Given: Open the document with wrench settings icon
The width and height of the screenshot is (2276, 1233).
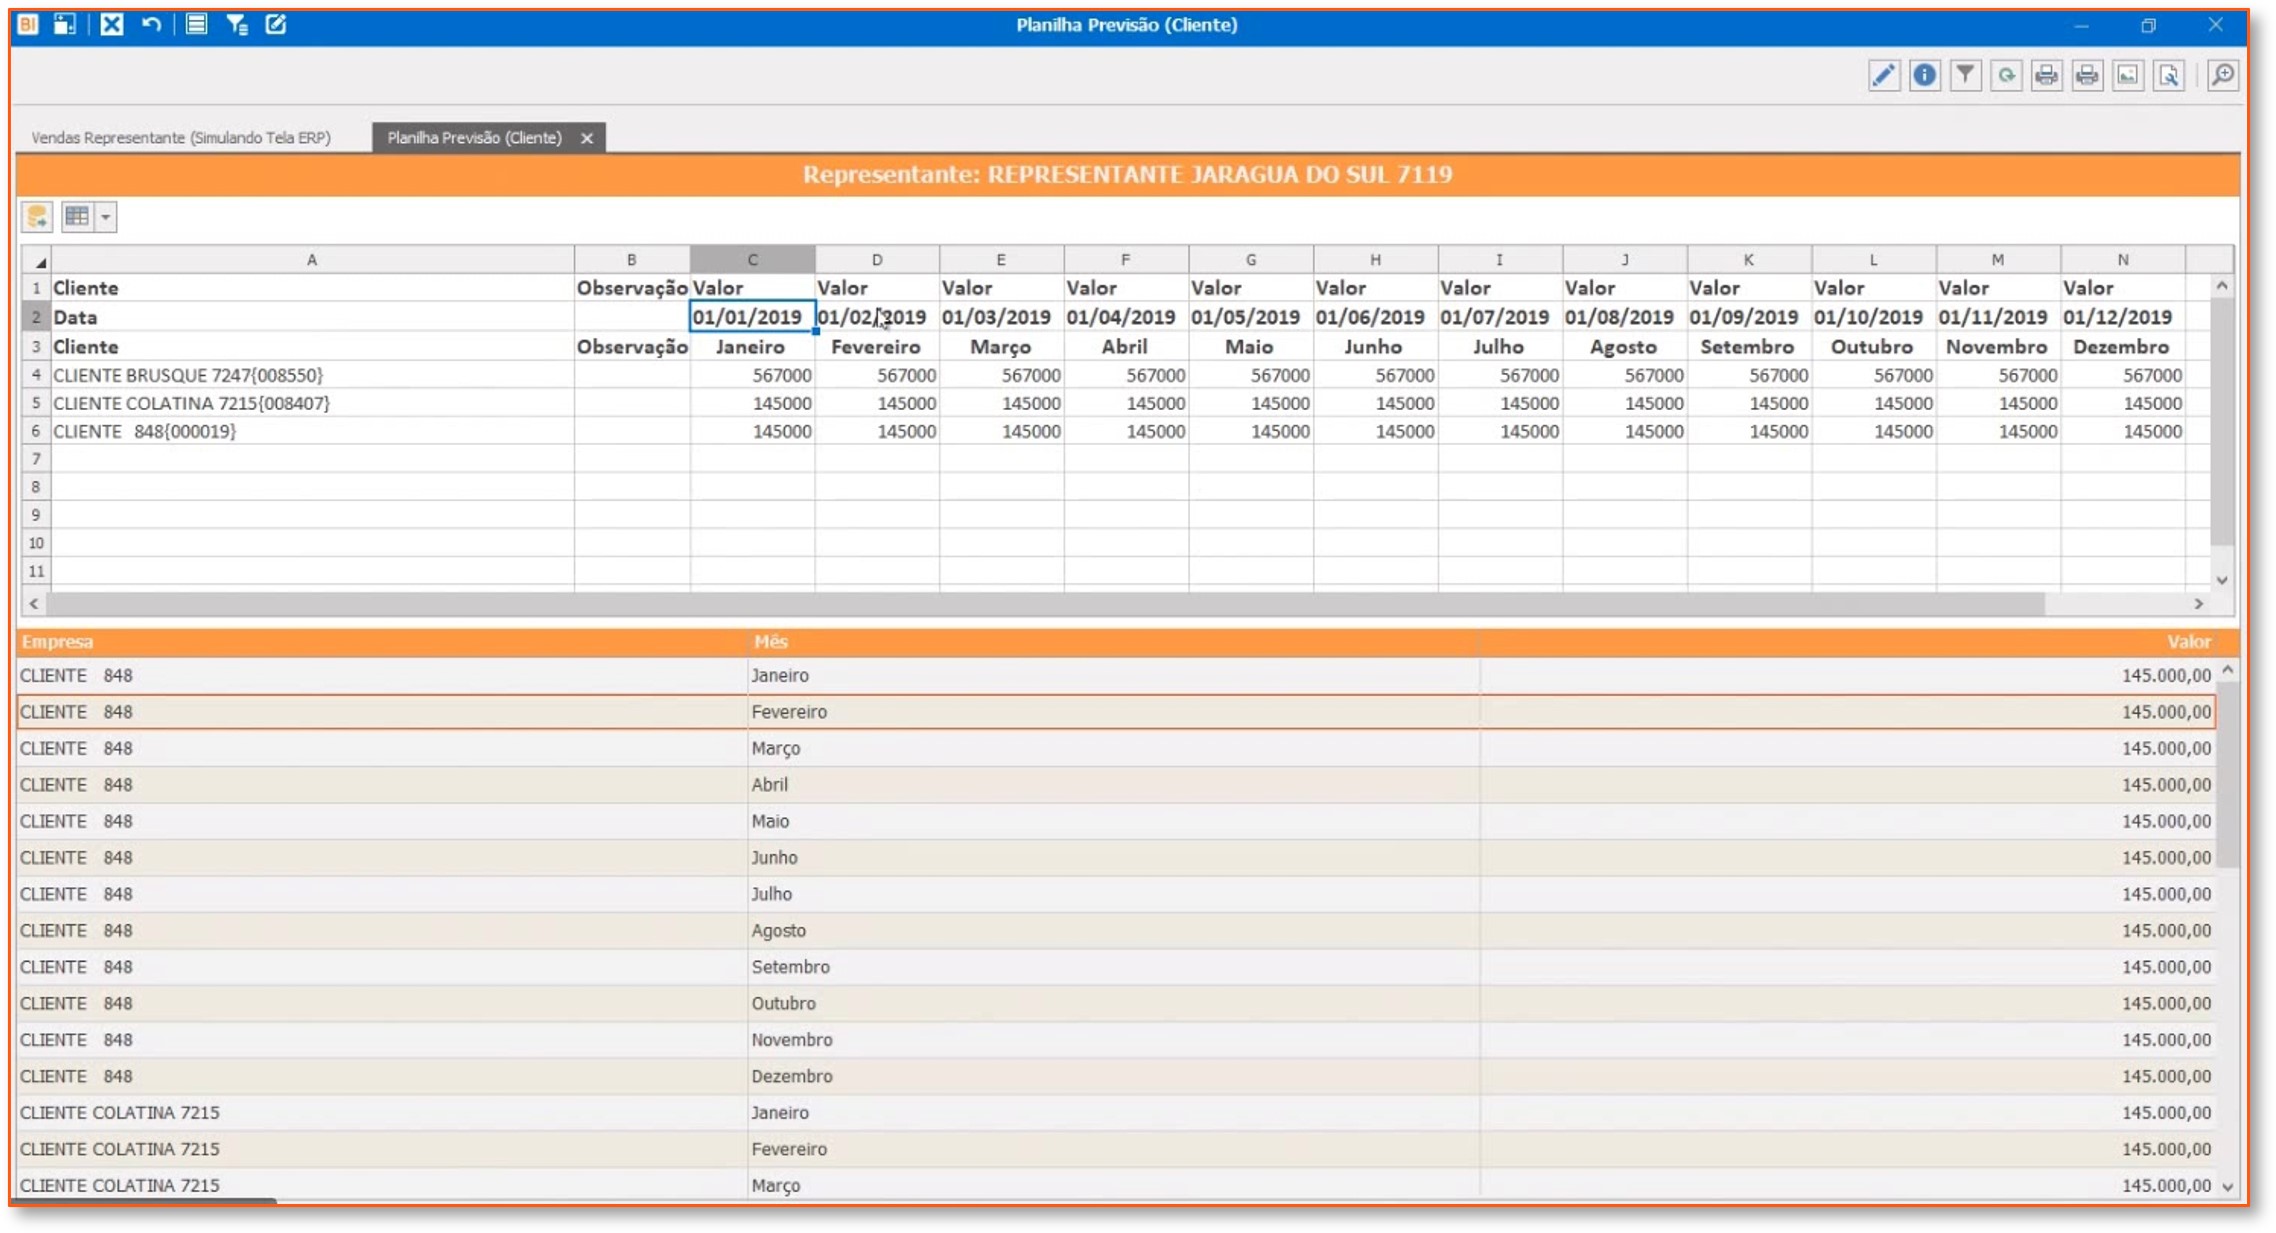Looking at the screenshot, I should tap(2169, 75).
